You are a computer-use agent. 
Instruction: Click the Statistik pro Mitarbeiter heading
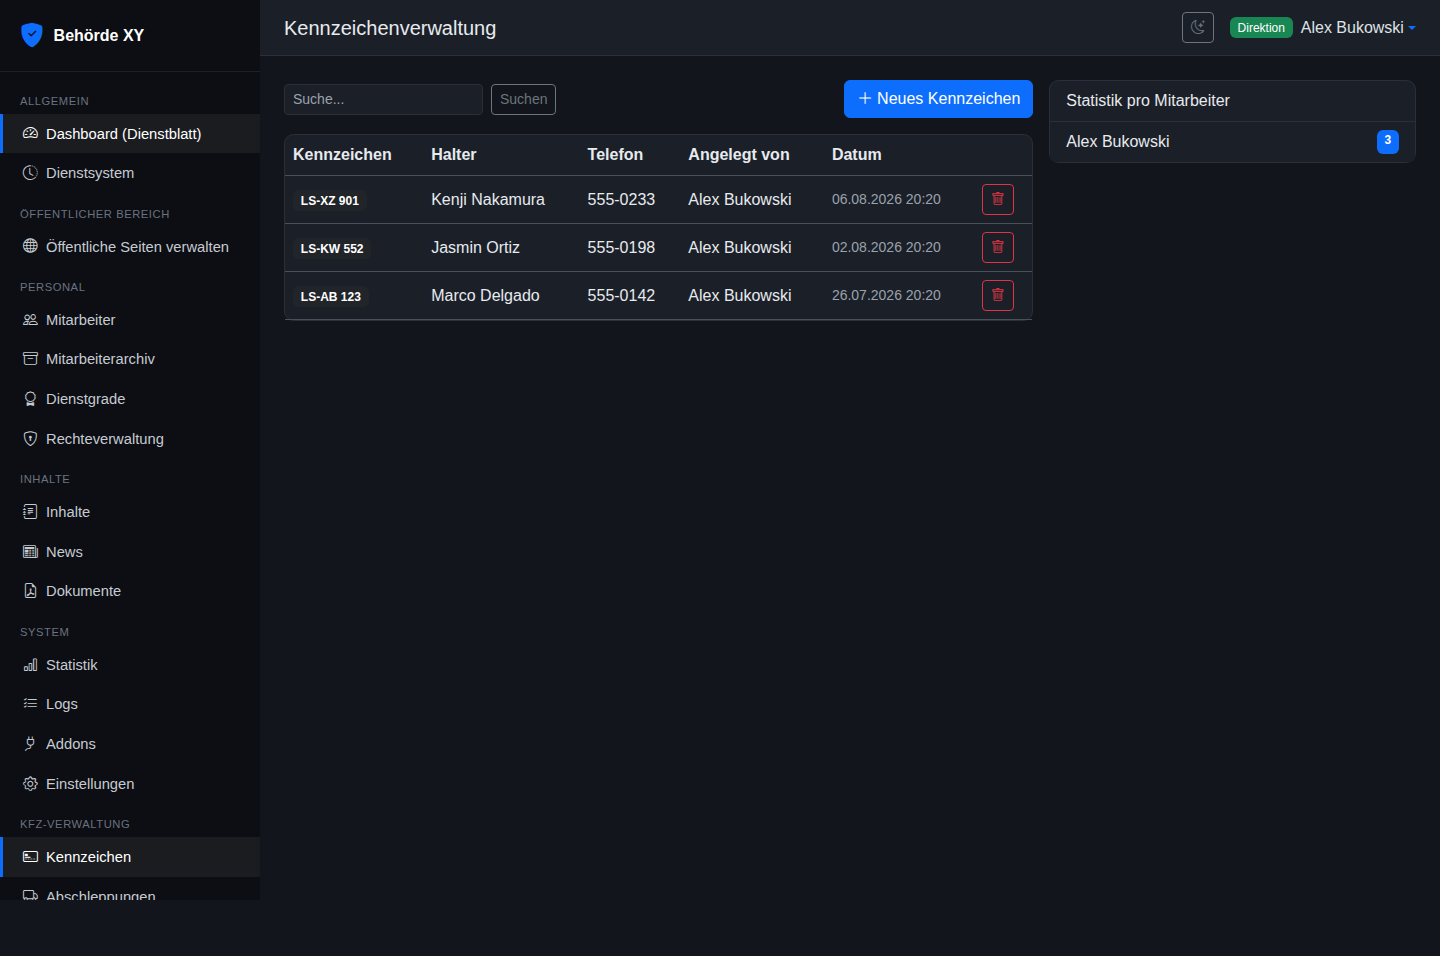point(1148,100)
